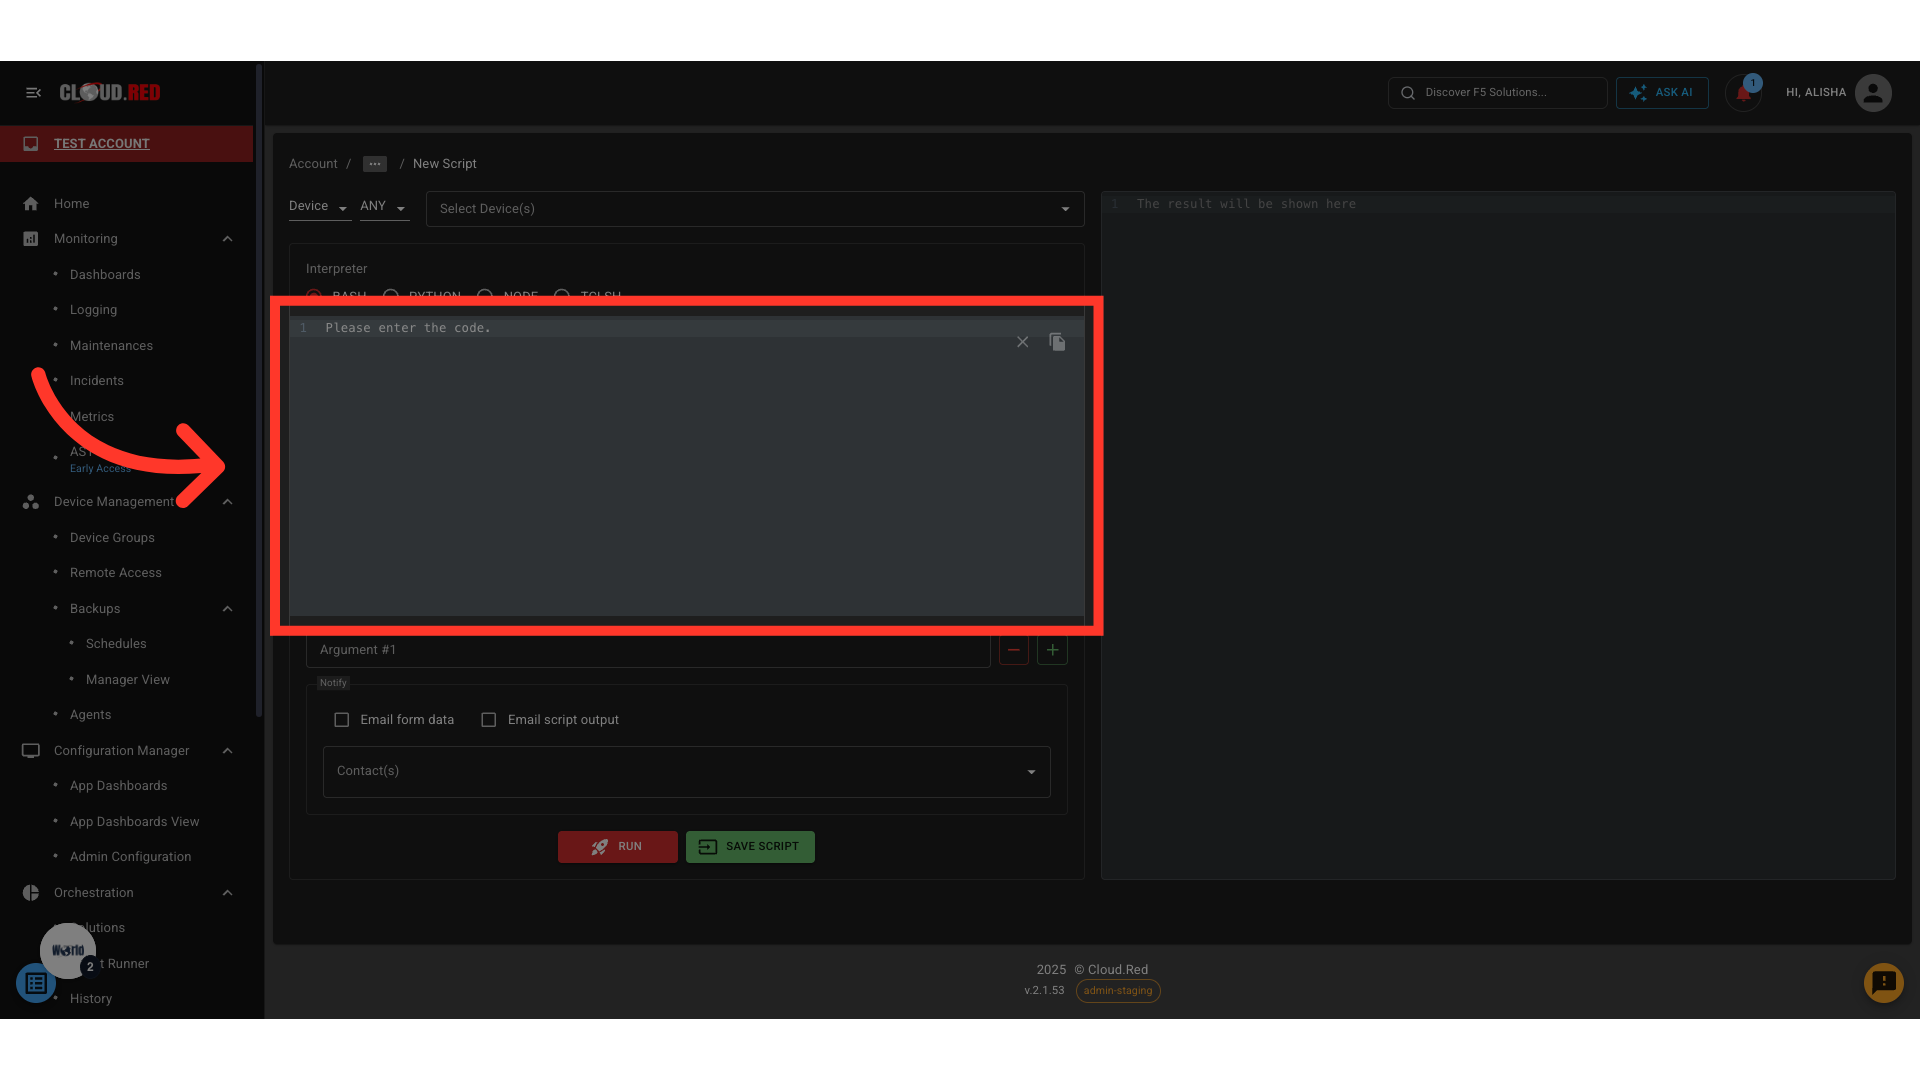Collapse the Monitoring sidebar section

coord(227,239)
